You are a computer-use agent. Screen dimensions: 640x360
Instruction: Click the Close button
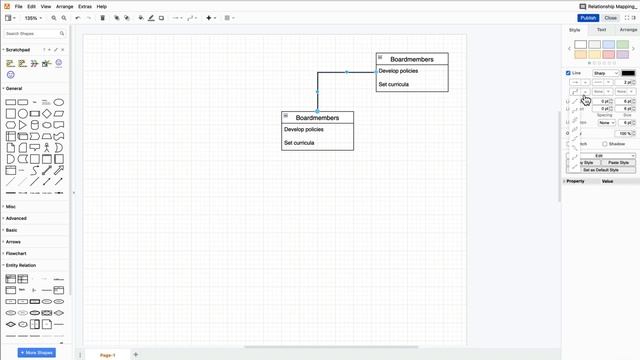(x=611, y=18)
